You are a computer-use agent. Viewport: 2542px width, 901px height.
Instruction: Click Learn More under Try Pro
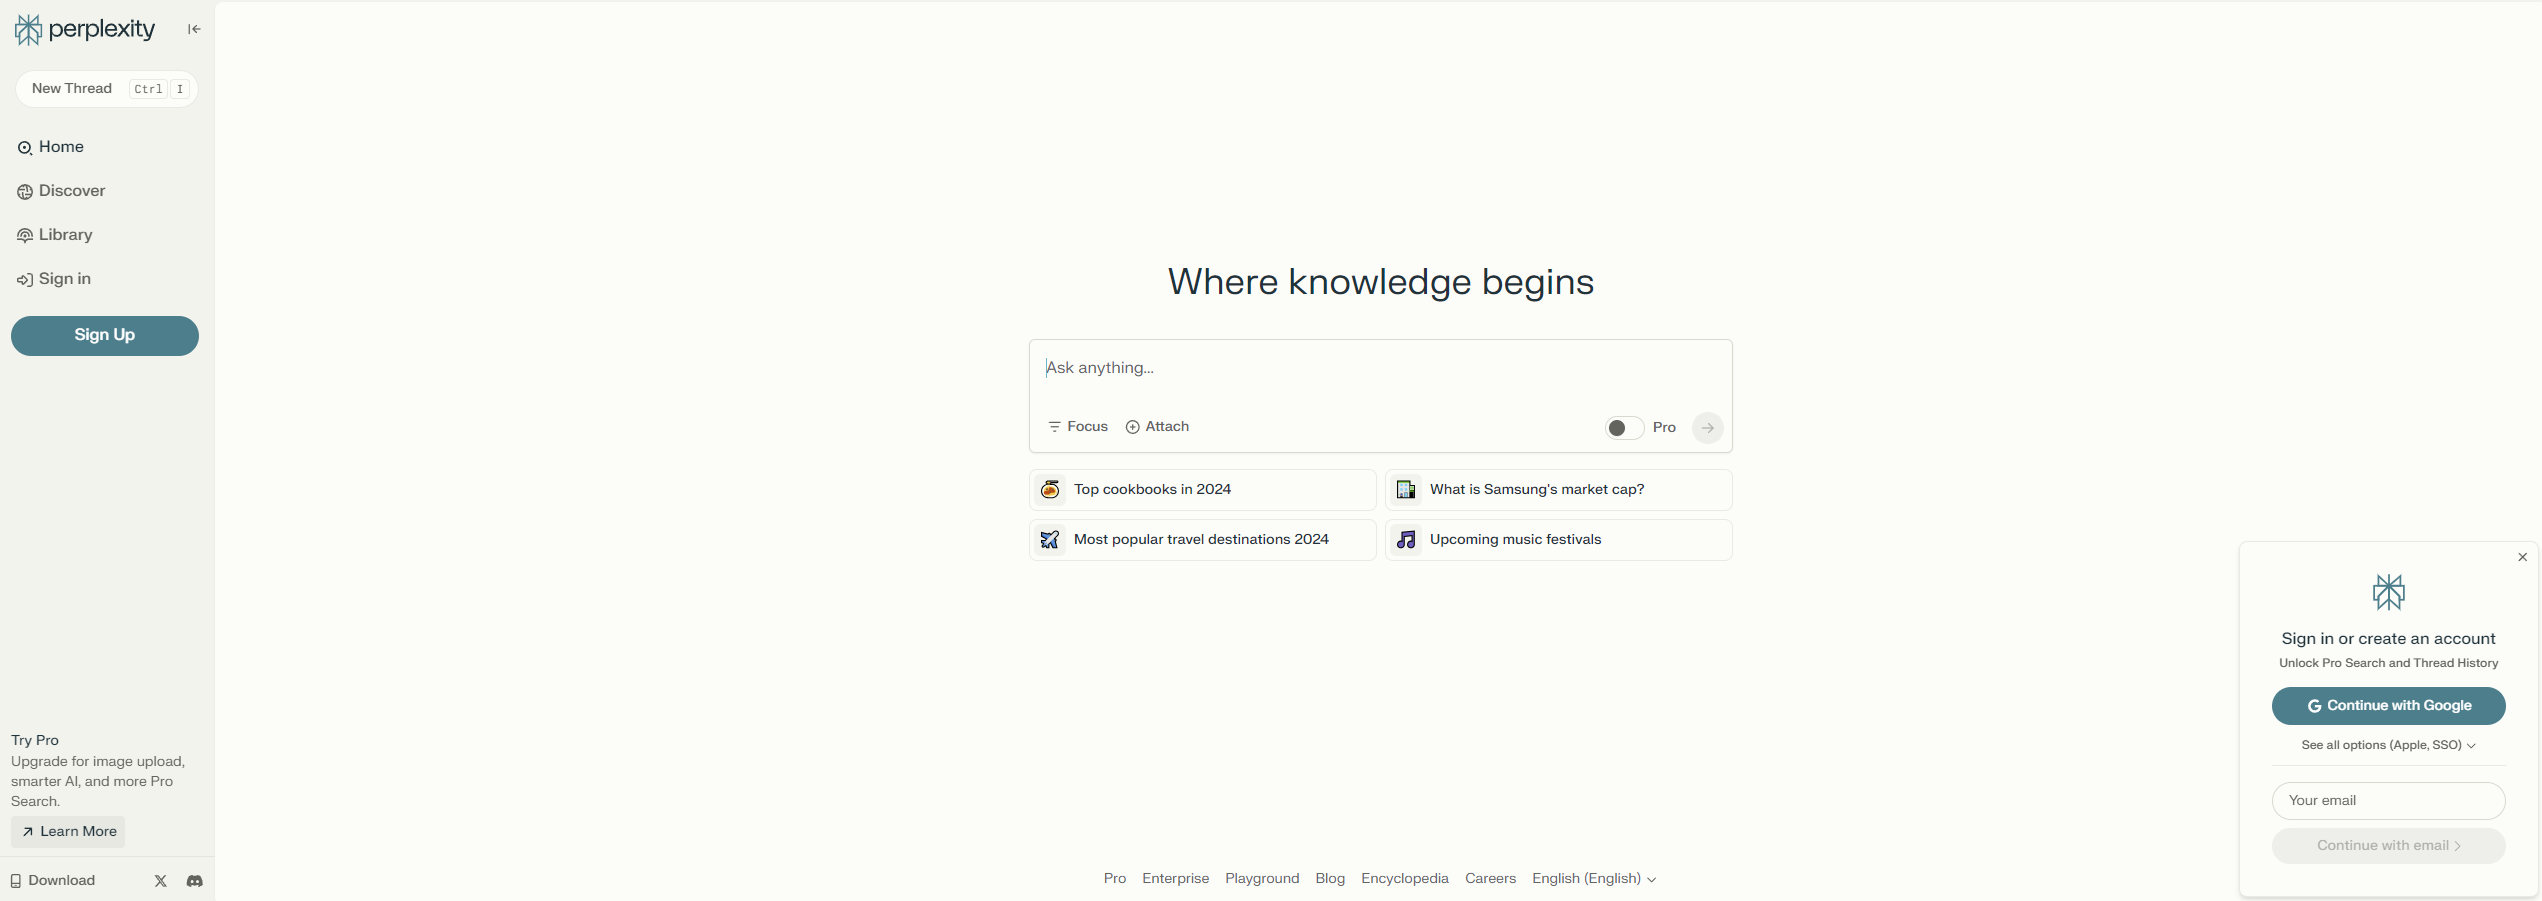pyautogui.click(x=68, y=832)
